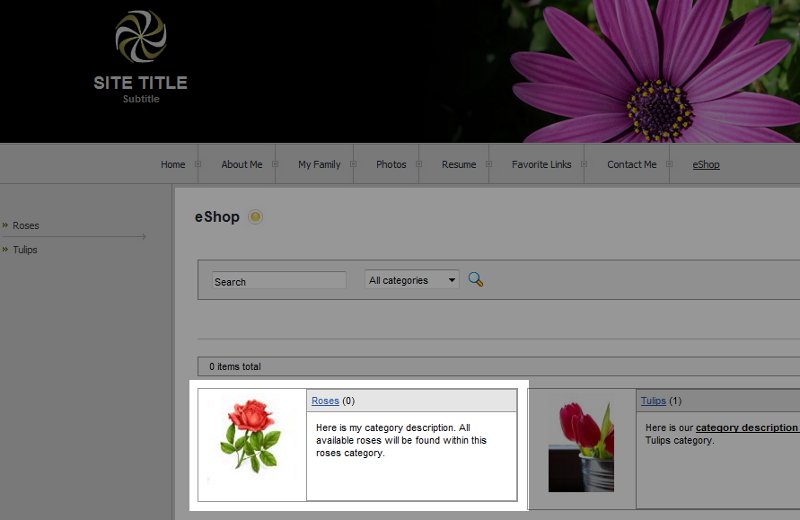Click the yellow circle icon beside eShop heading

point(256,217)
